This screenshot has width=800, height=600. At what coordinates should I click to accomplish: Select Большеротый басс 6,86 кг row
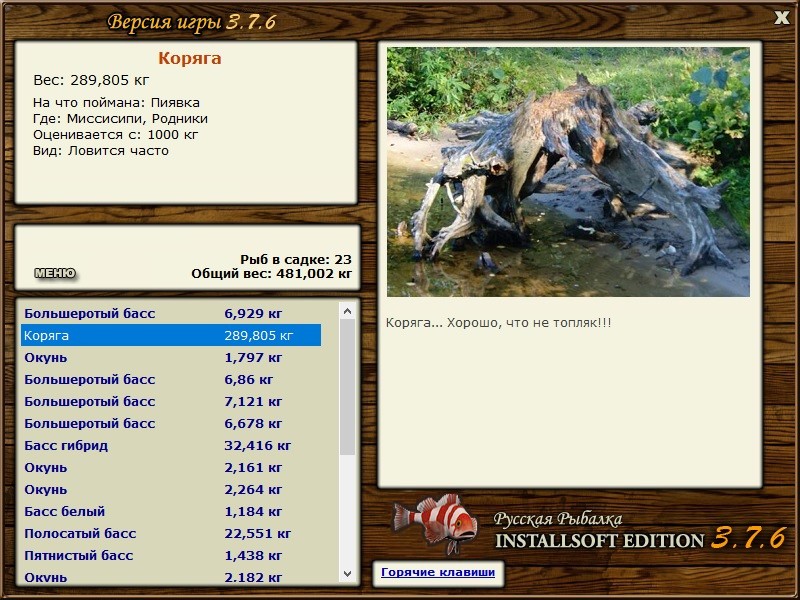click(171, 379)
